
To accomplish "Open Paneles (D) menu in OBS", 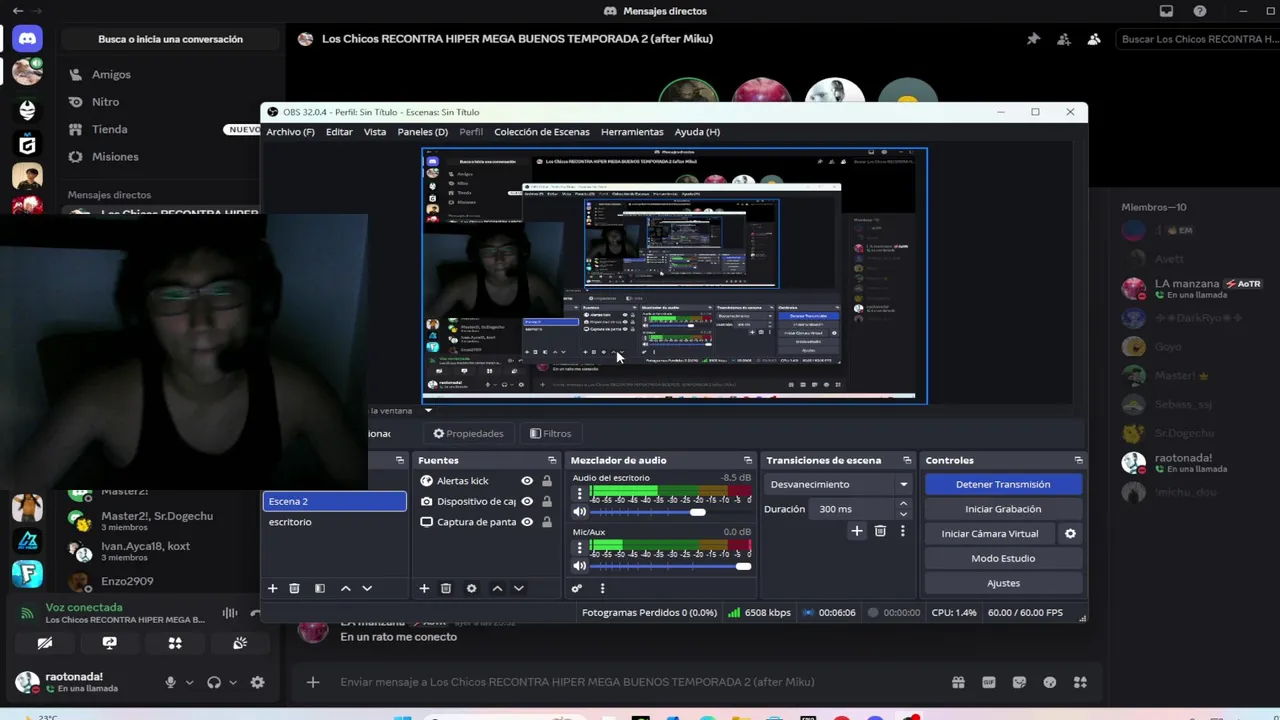I will click(422, 132).
